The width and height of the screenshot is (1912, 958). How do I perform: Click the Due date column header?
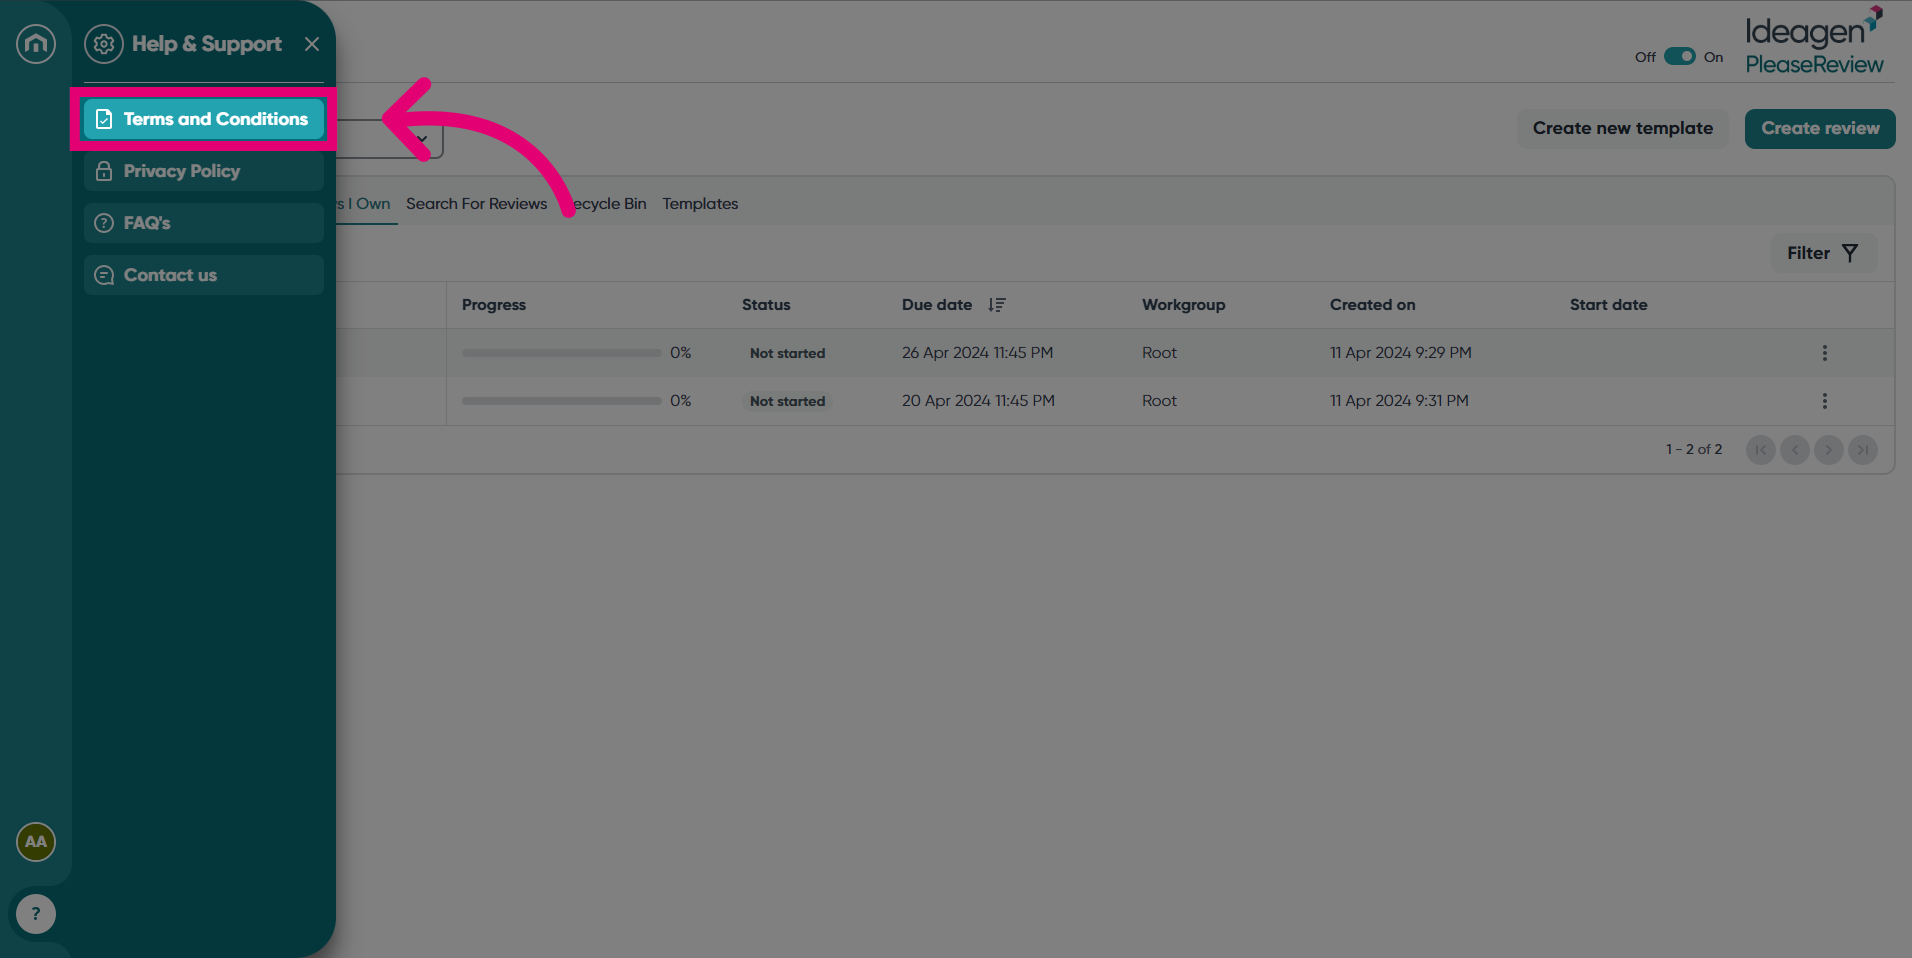click(937, 305)
